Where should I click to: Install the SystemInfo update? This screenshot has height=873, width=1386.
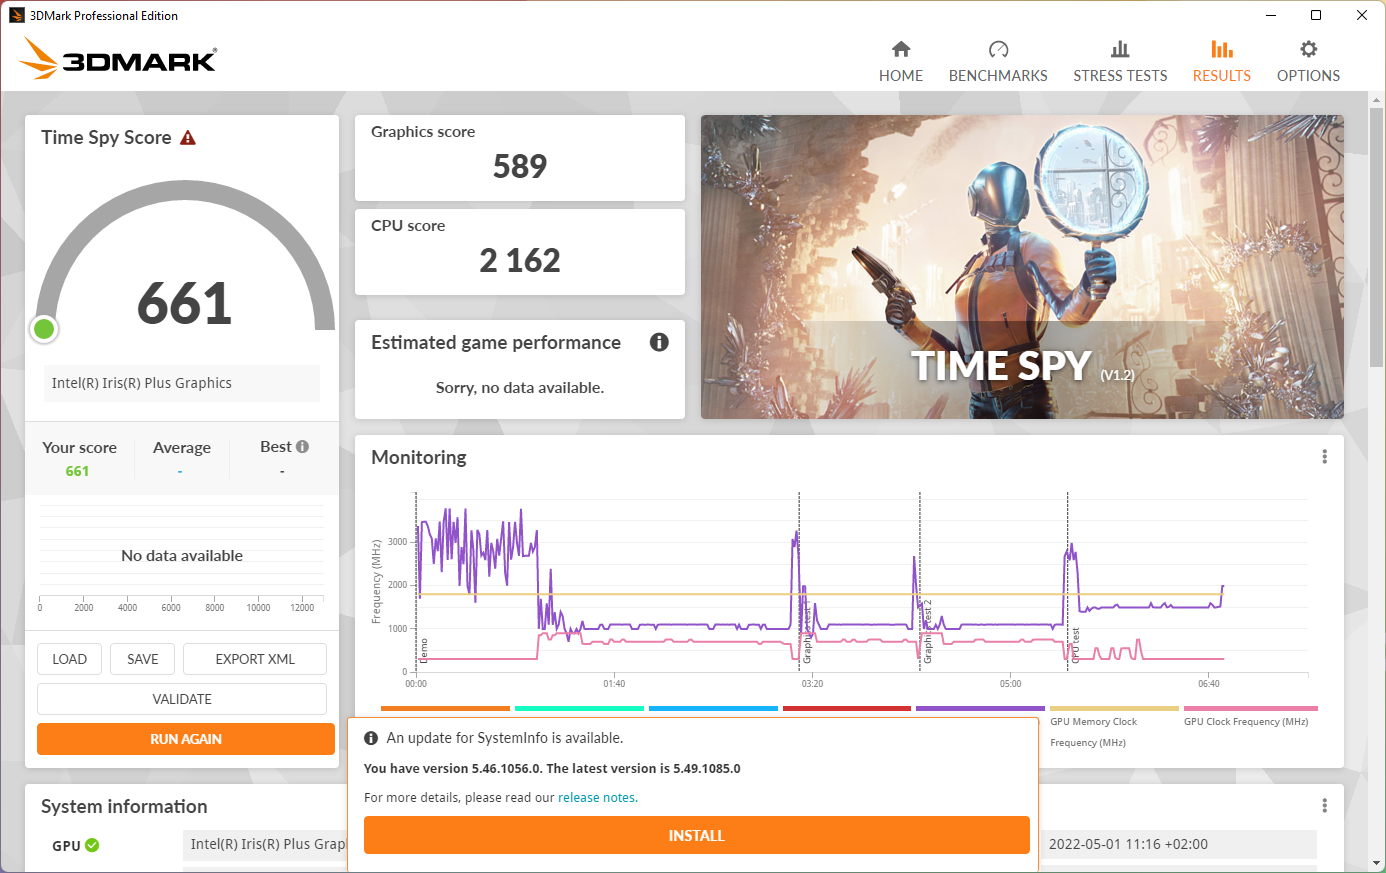[x=696, y=835]
